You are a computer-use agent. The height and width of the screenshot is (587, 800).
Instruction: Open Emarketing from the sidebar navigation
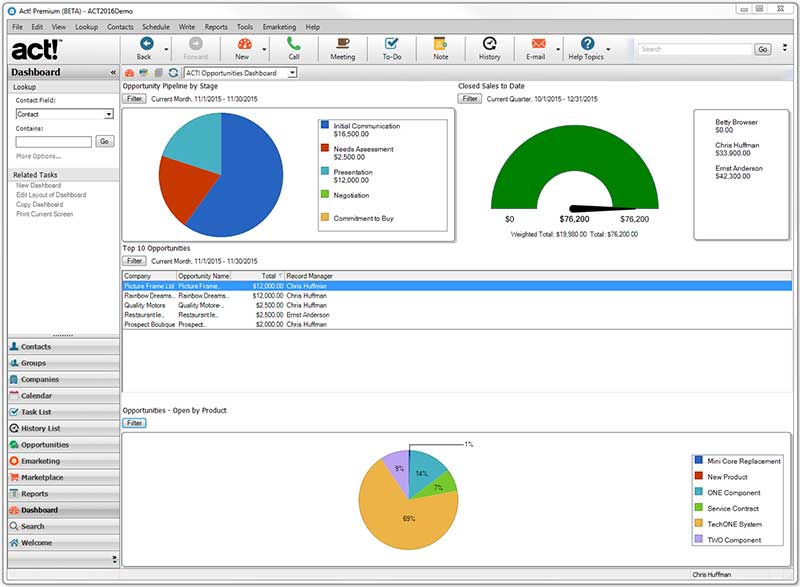(64, 461)
